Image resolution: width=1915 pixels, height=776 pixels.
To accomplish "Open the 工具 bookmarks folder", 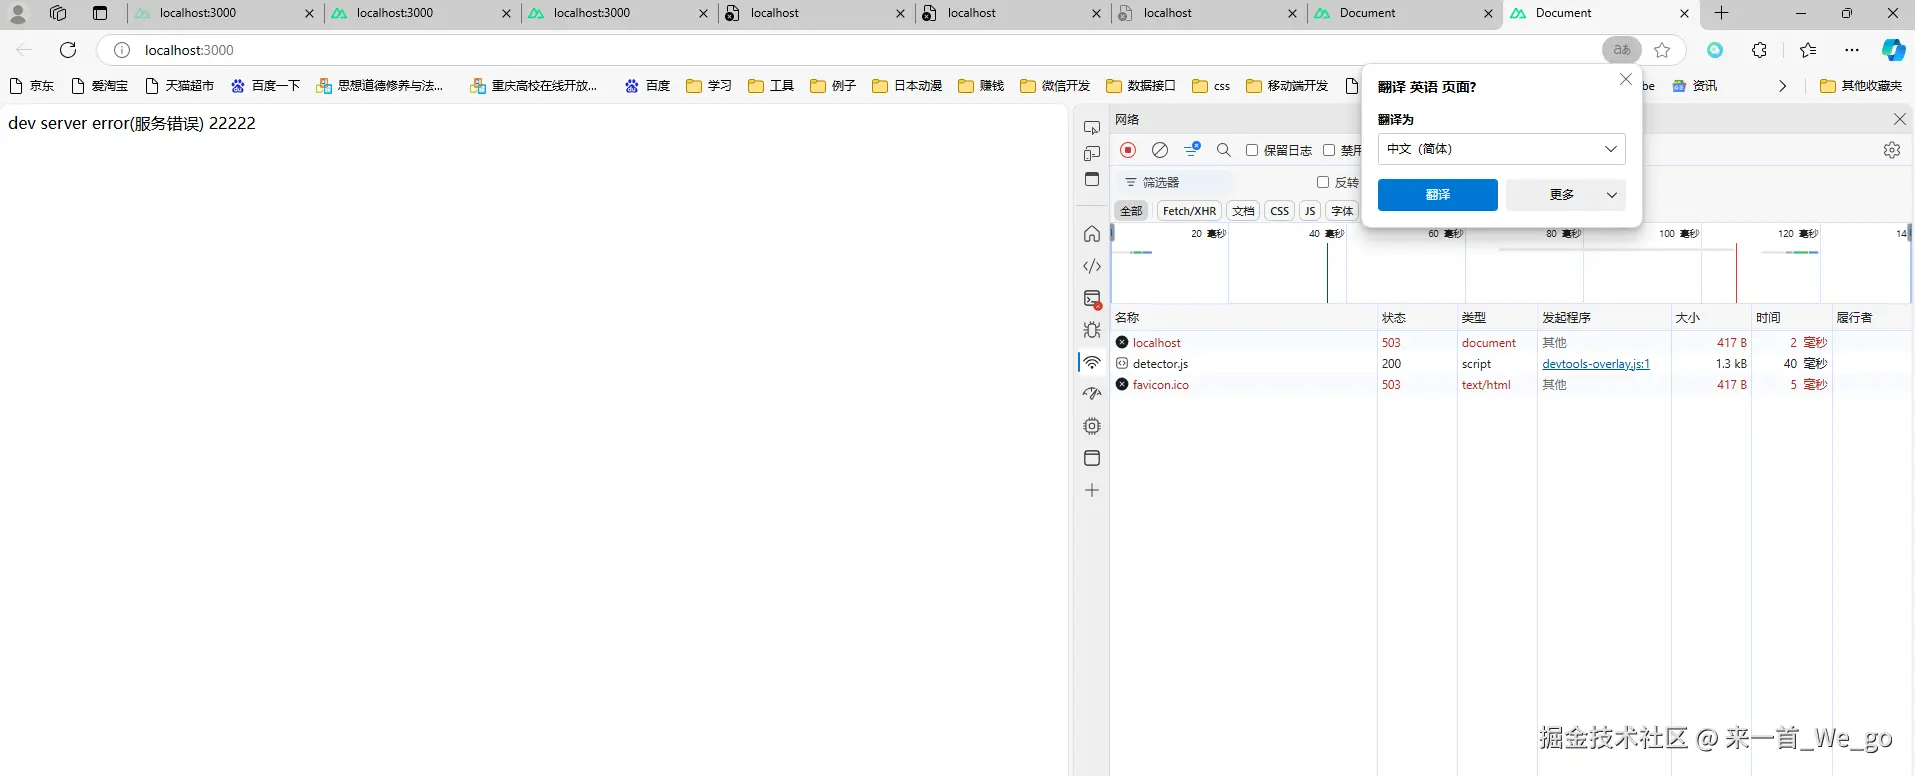I will point(770,86).
